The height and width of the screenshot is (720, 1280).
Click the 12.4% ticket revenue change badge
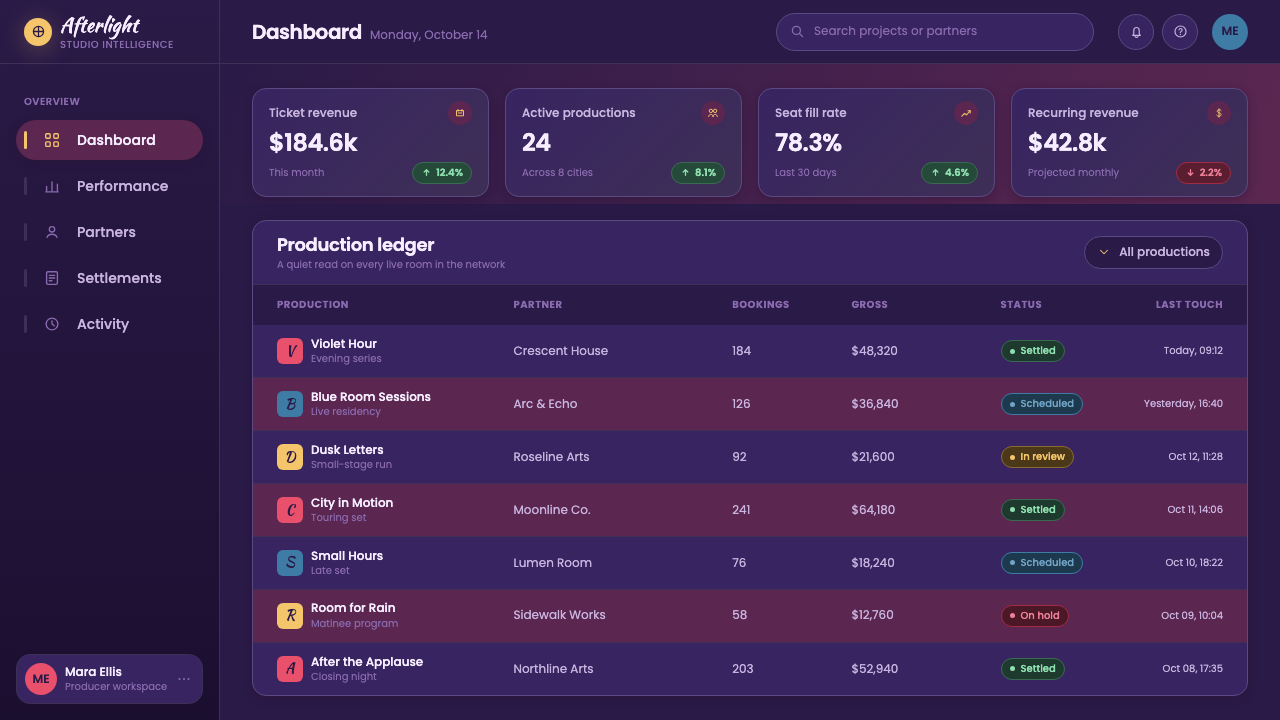click(x=442, y=173)
